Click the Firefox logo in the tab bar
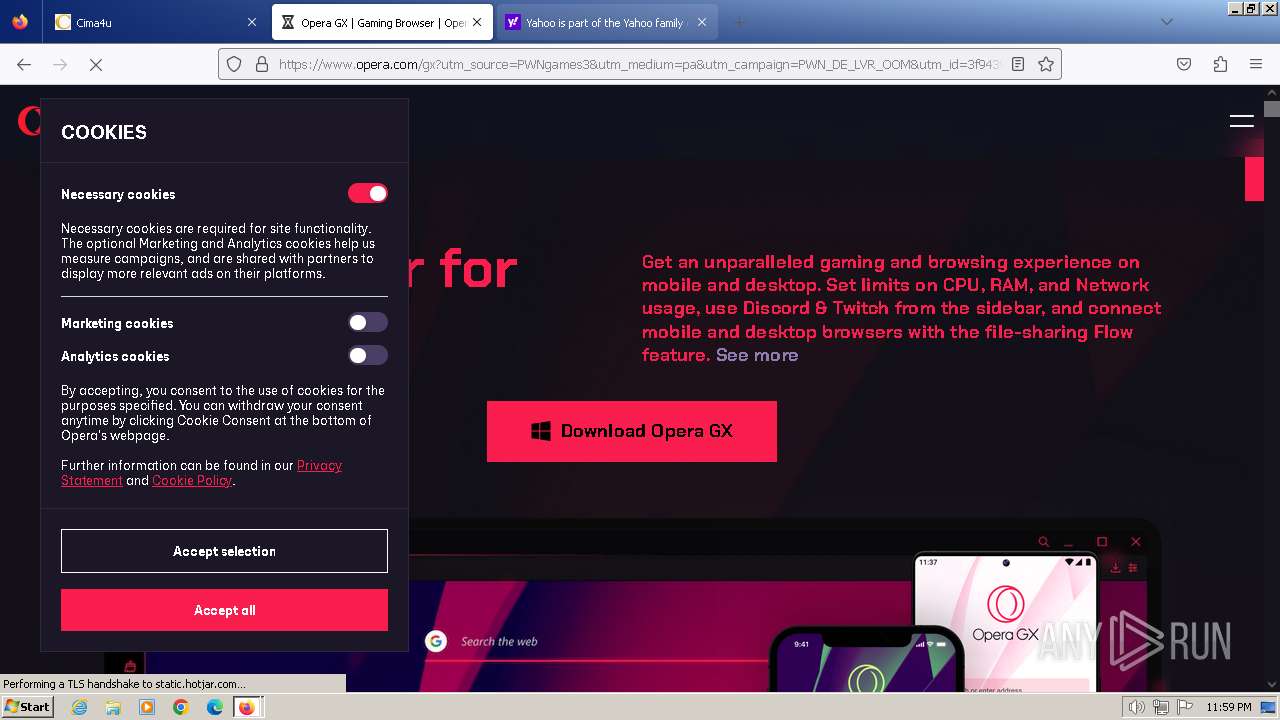 click(20, 22)
